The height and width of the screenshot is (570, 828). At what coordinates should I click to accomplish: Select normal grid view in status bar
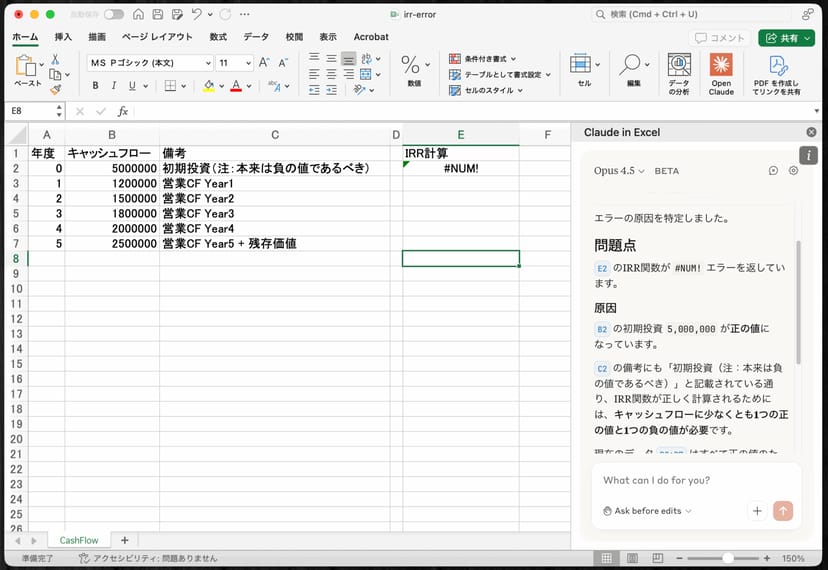click(605, 558)
